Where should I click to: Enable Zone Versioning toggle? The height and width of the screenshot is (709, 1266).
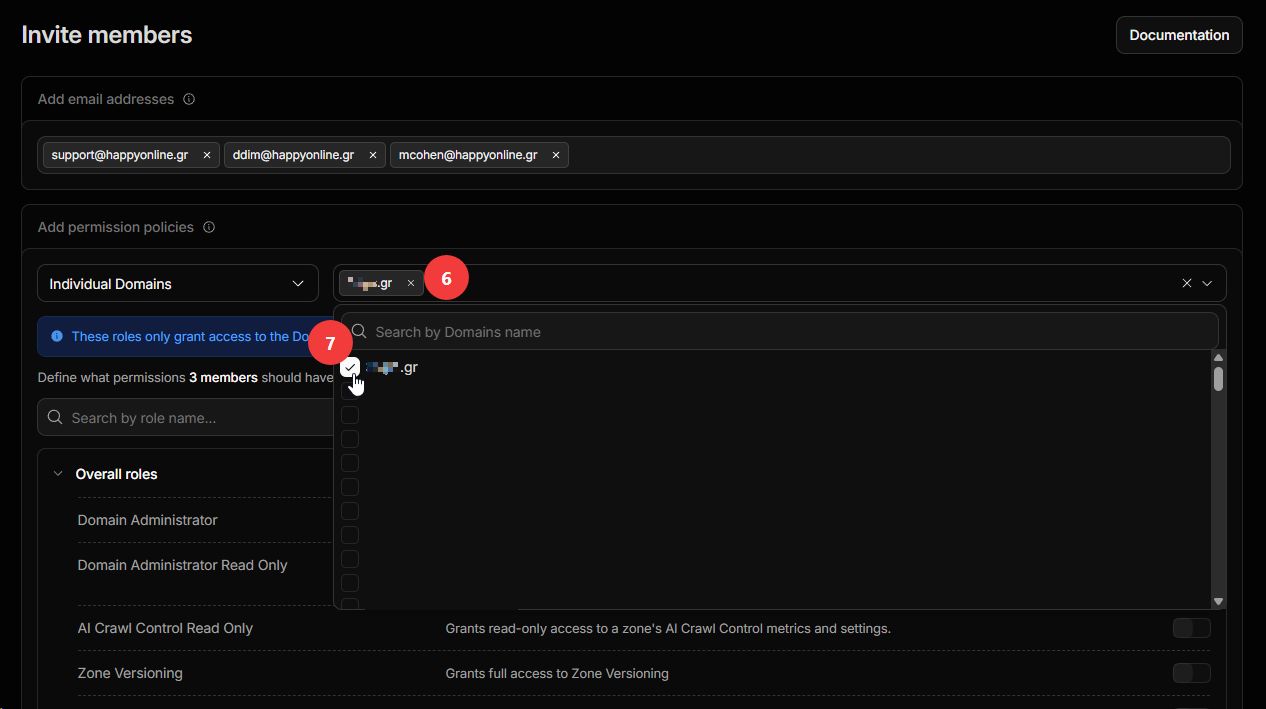(x=1191, y=673)
